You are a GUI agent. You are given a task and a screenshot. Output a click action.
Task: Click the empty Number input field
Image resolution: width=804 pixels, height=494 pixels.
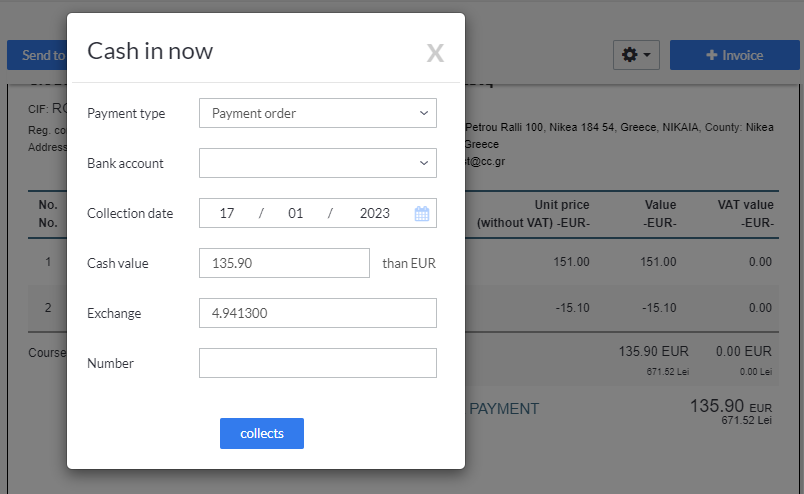tap(317, 363)
